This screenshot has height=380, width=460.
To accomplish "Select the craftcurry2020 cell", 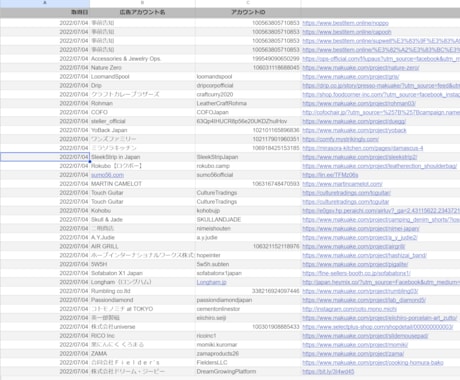I will click(248, 95).
